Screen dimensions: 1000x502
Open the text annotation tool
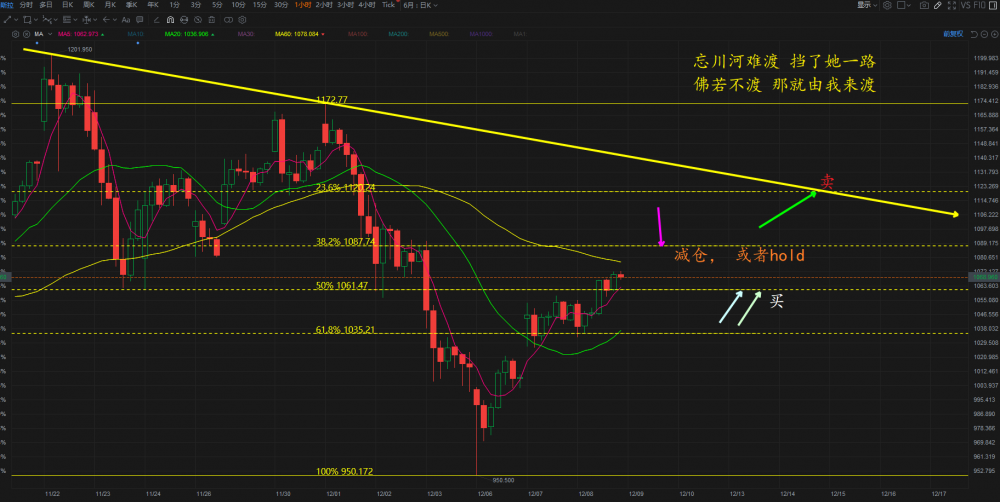click(x=126, y=20)
